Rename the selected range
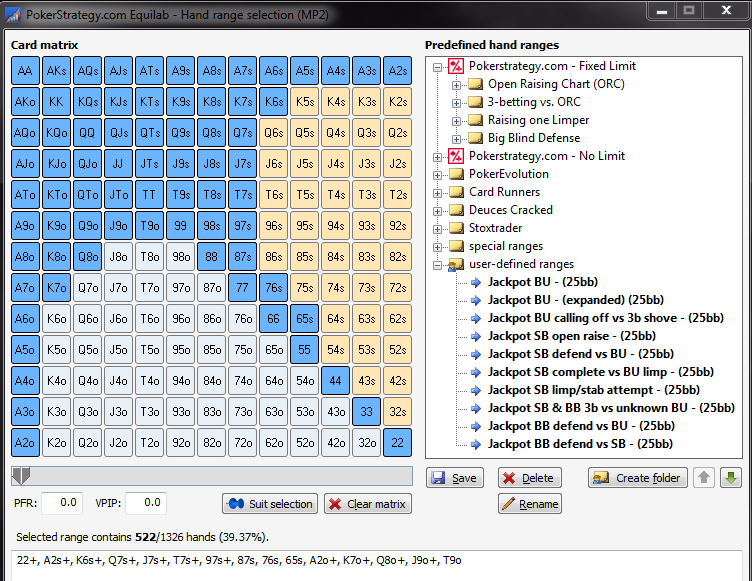Screen dimensions: 752x581 529,504
